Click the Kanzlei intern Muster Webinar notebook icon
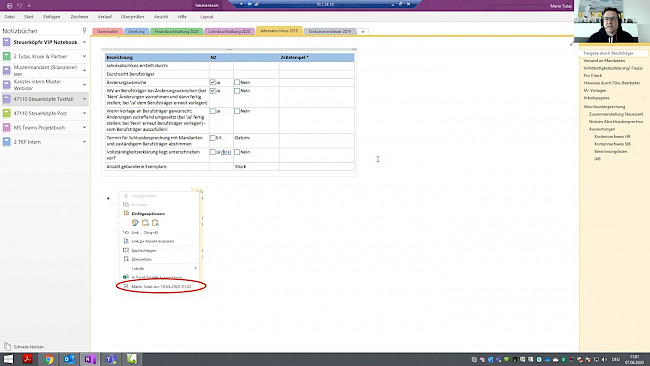 [6, 85]
